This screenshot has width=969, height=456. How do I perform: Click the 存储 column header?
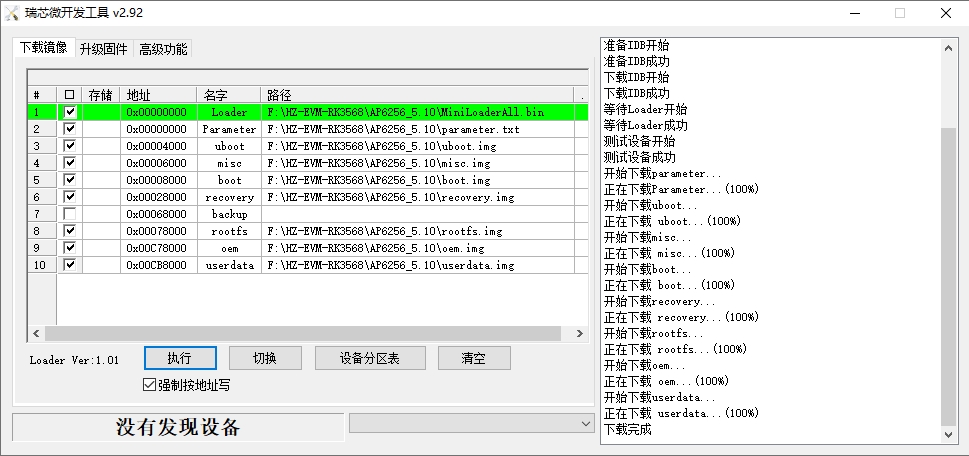click(x=101, y=95)
